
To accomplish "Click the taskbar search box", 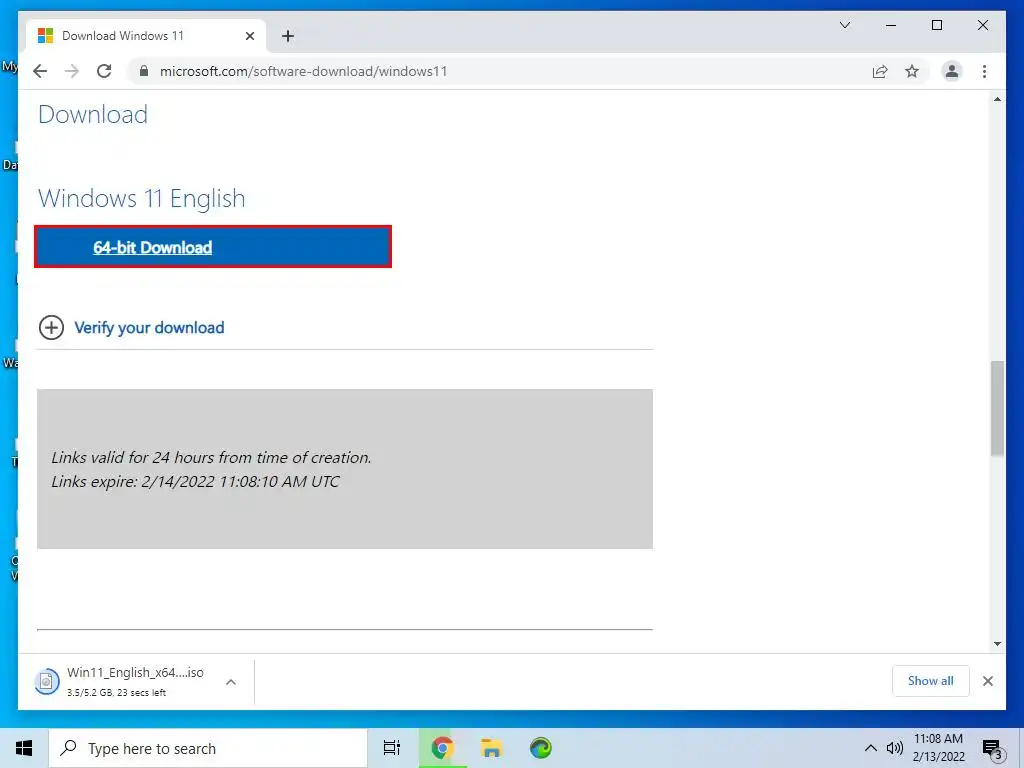I will pos(208,748).
